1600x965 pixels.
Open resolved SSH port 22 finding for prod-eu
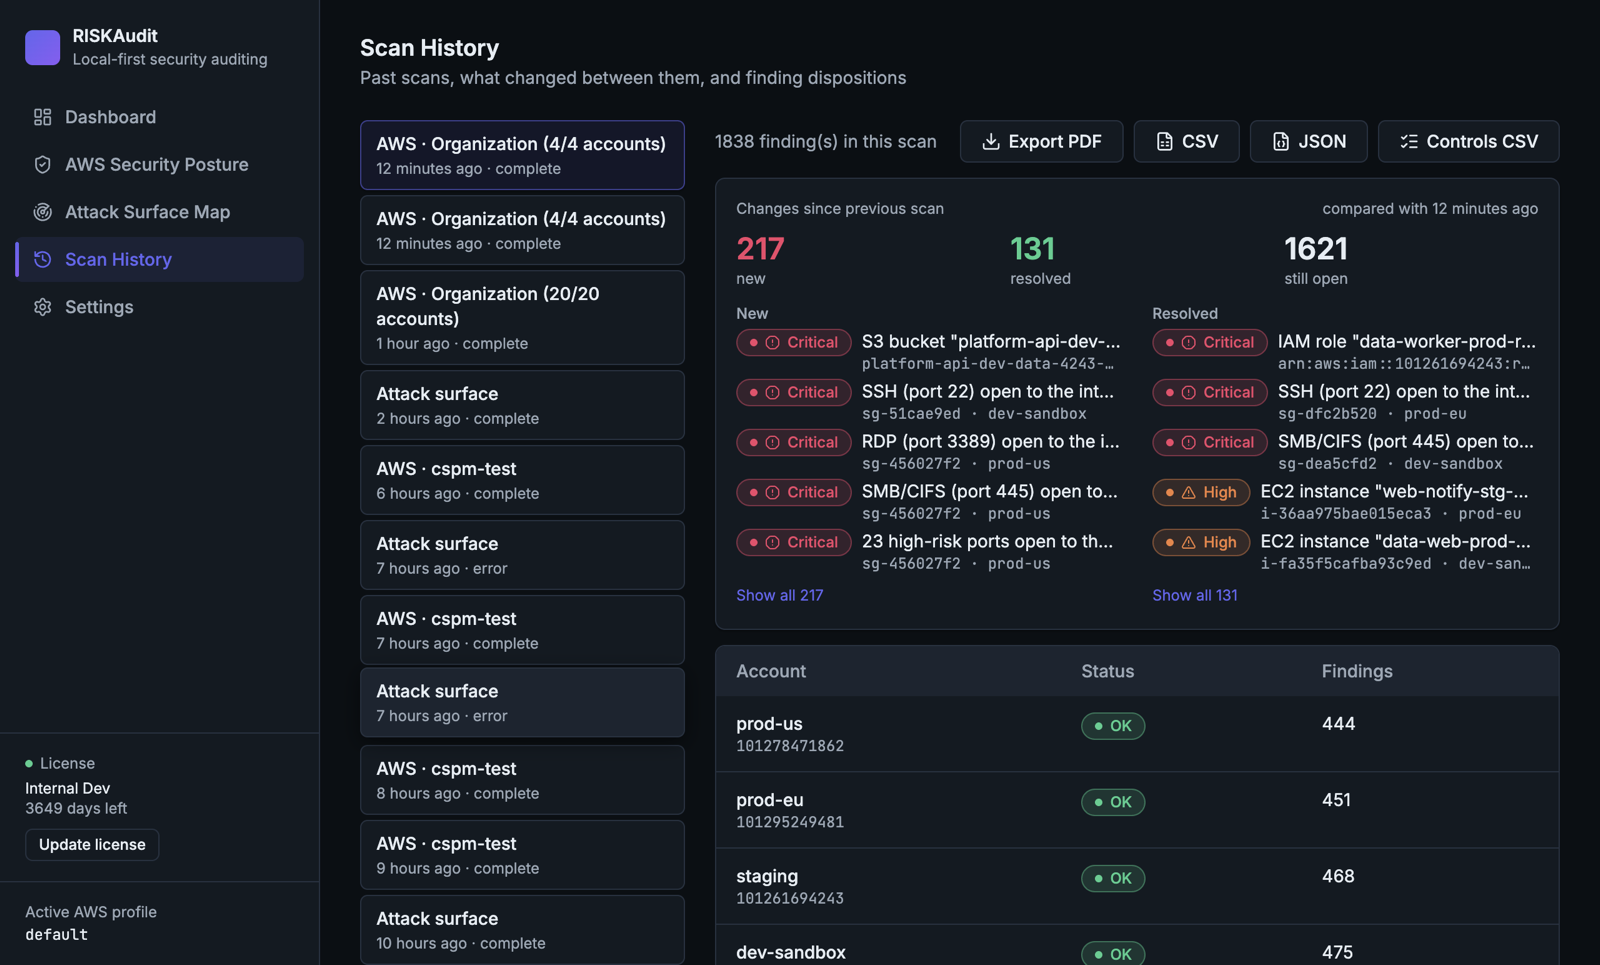pyautogui.click(x=1345, y=402)
